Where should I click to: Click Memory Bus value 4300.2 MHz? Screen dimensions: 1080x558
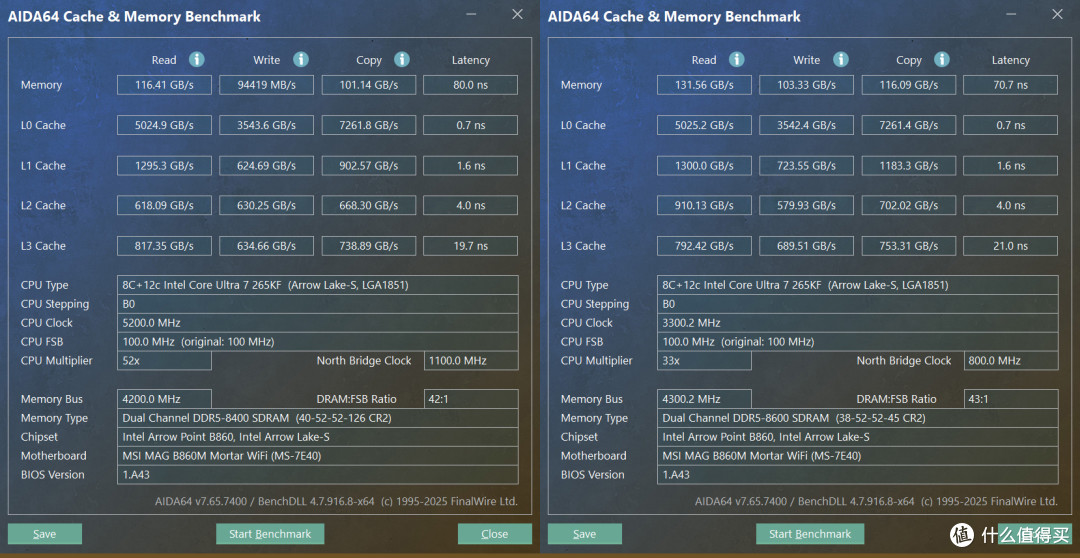coord(704,400)
